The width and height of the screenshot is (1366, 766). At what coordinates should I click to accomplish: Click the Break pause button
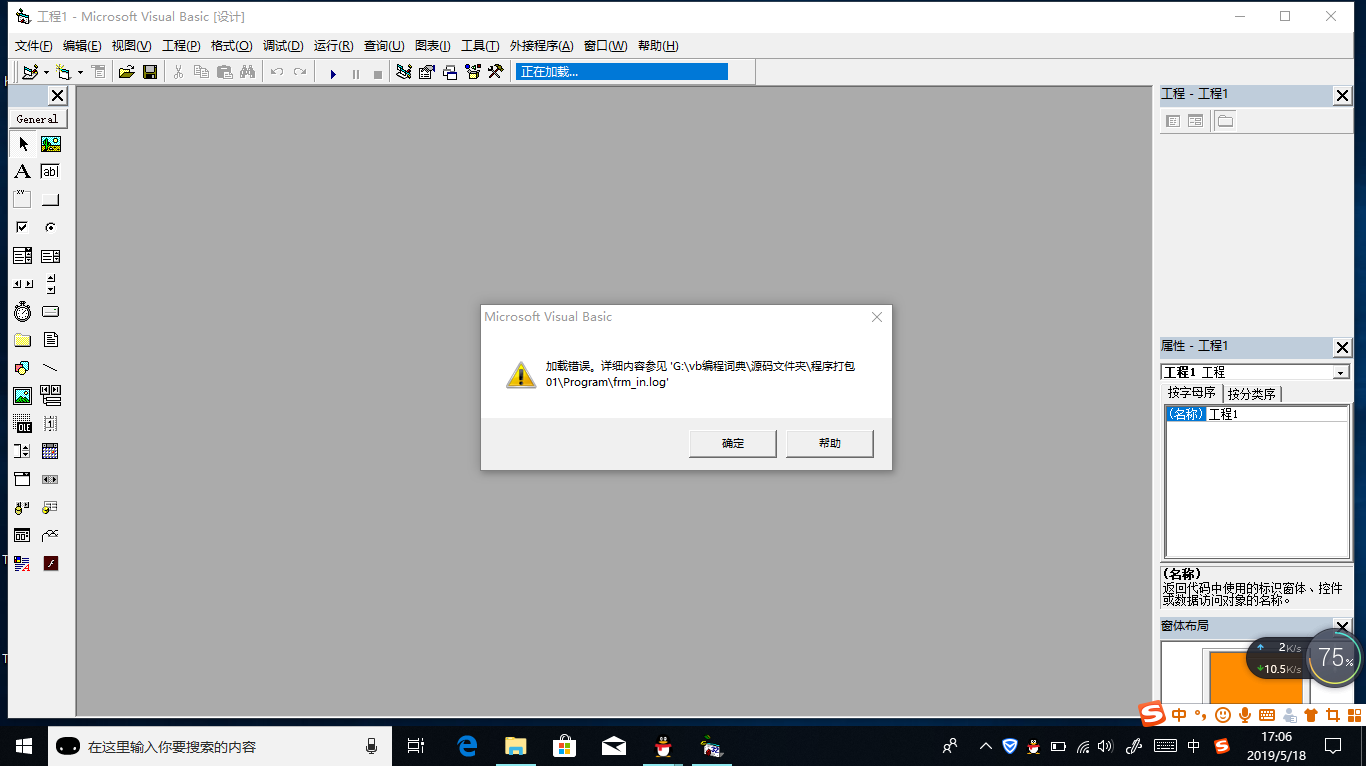(x=355, y=73)
